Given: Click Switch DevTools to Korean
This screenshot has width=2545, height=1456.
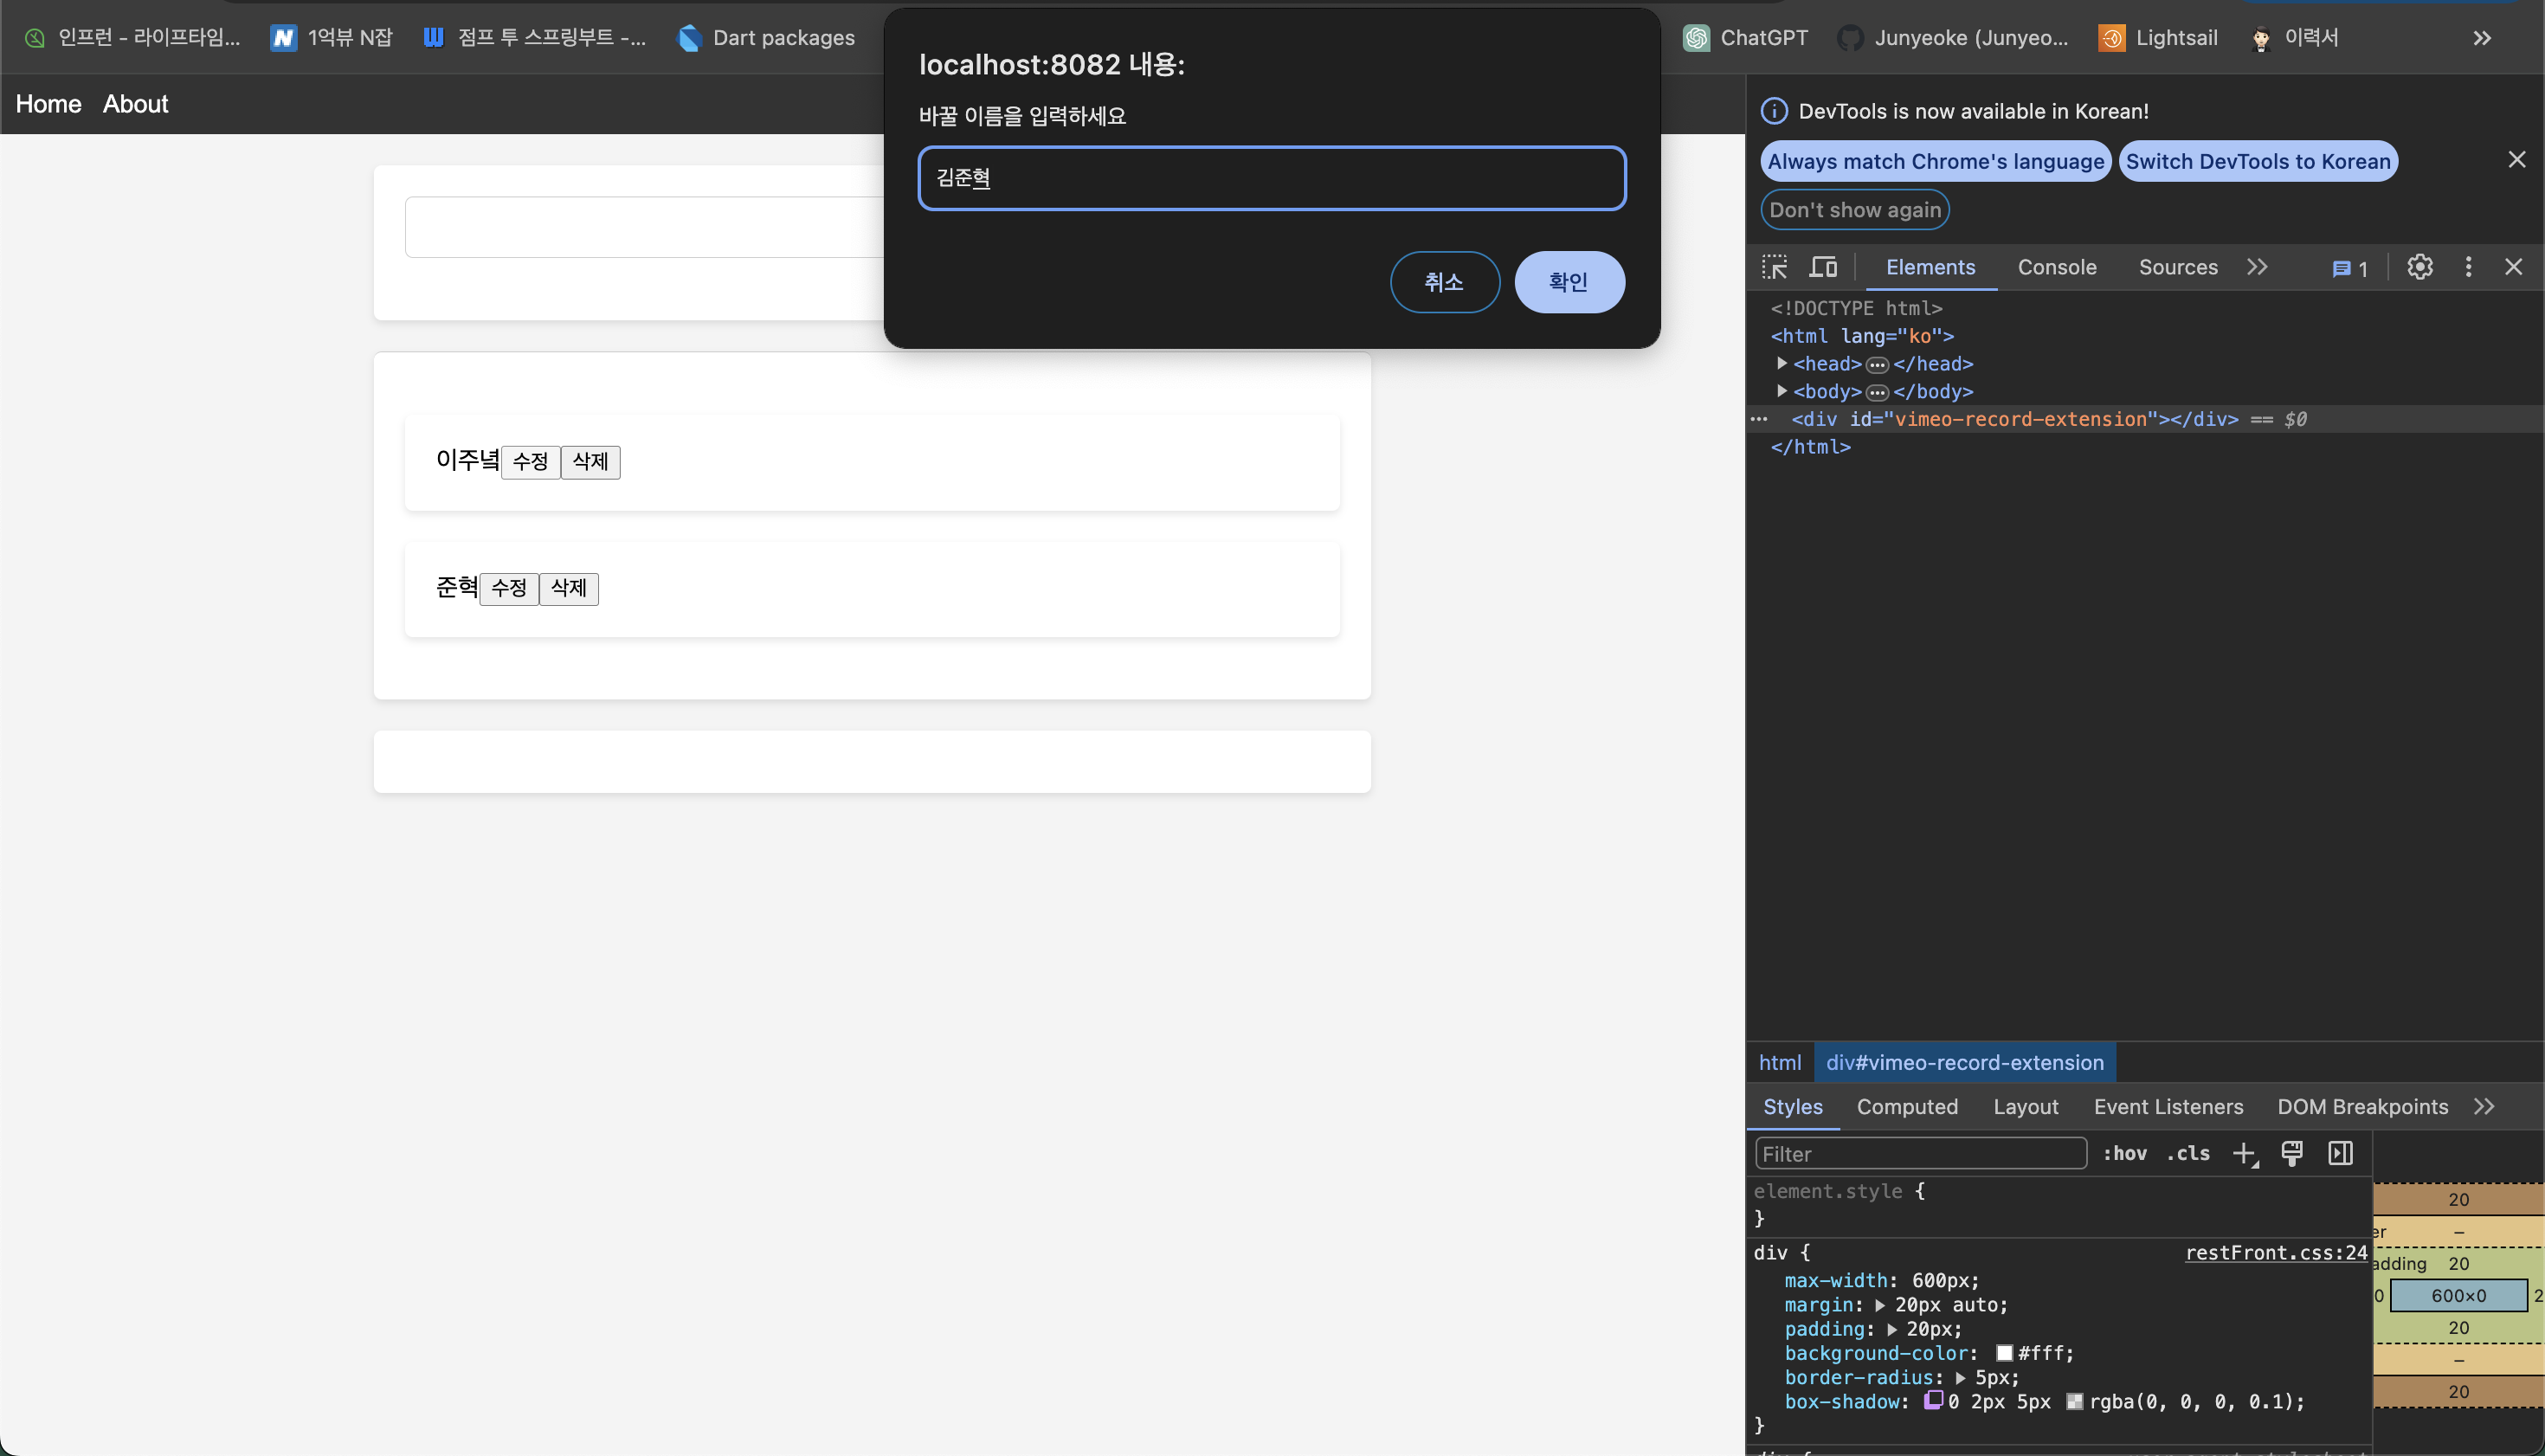Looking at the screenshot, I should click(x=2258, y=161).
